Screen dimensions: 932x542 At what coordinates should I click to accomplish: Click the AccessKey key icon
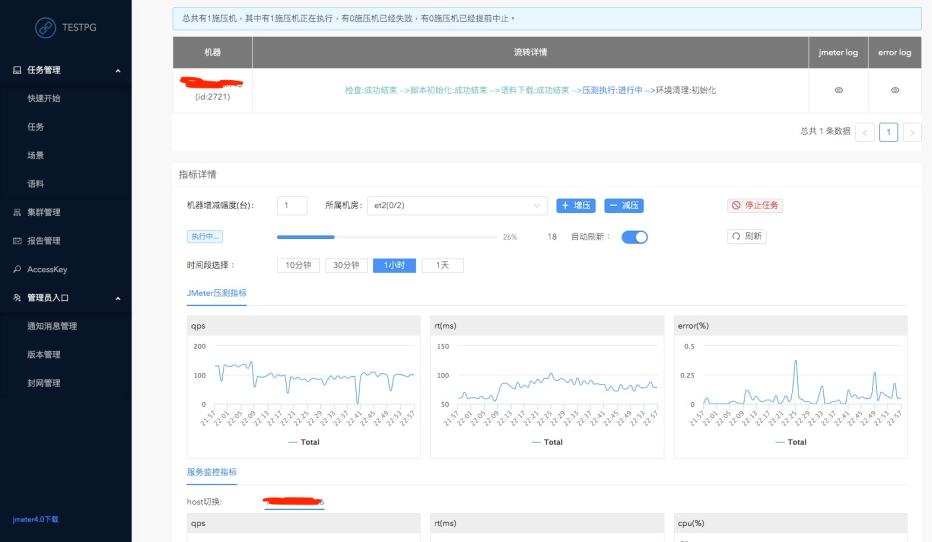click(17, 269)
